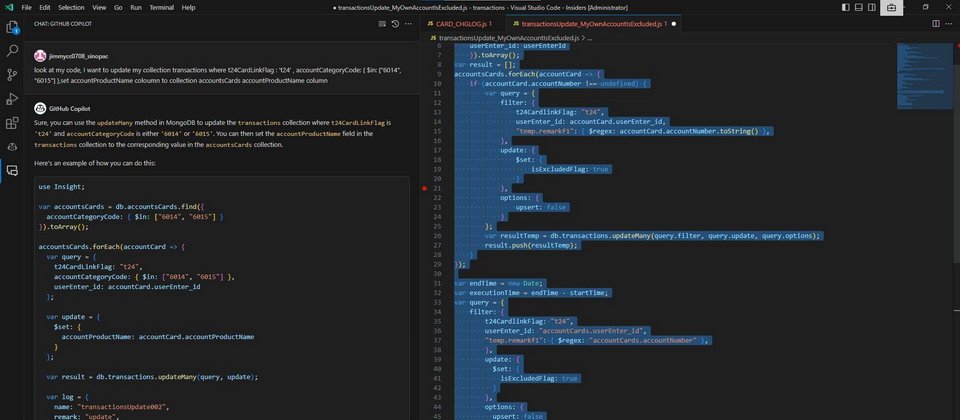The image size is (960, 420).
Task: Click '}).toArray();' on editor line 7
Action: coord(496,55)
